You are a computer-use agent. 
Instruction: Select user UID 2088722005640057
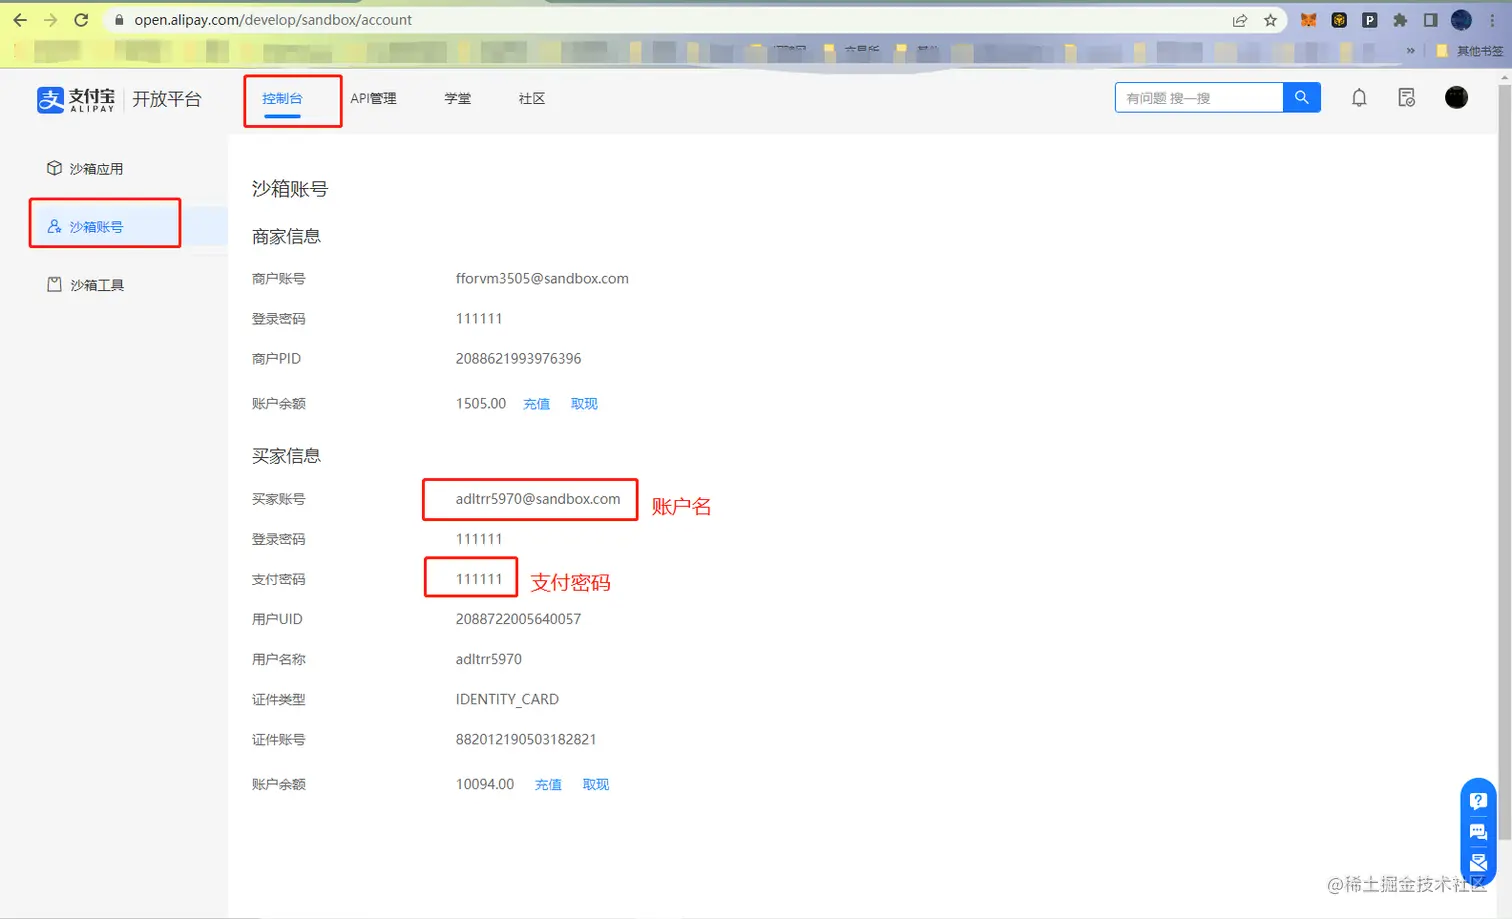[x=518, y=619]
